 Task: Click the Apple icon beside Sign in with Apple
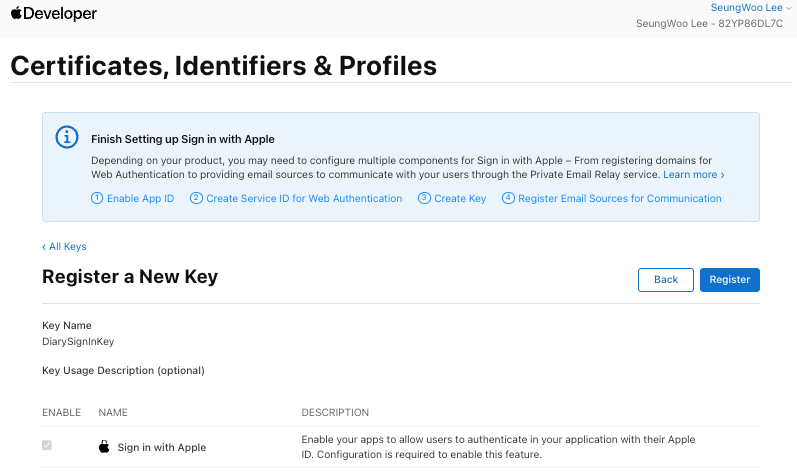coord(104,447)
